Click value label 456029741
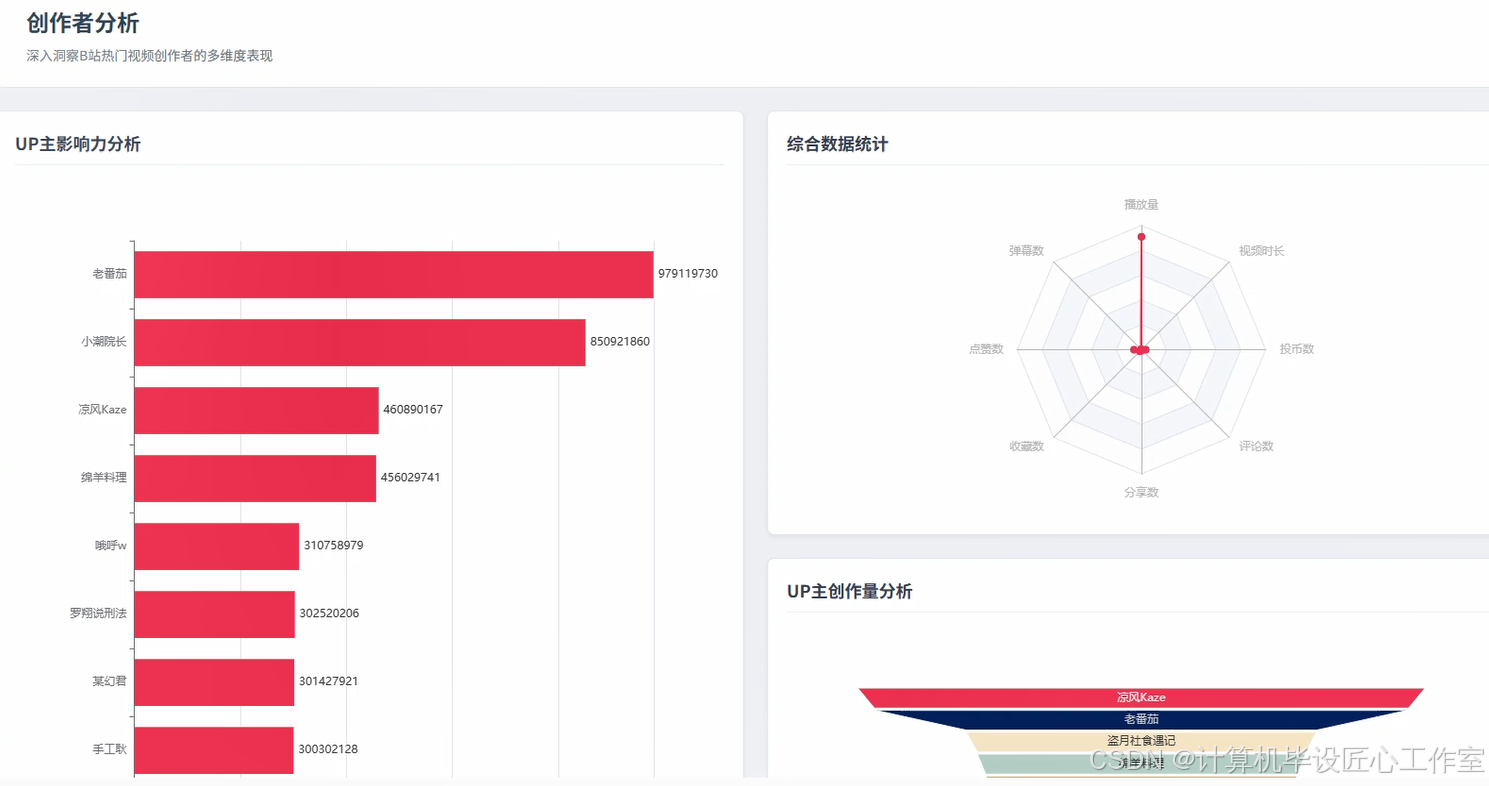 point(410,478)
